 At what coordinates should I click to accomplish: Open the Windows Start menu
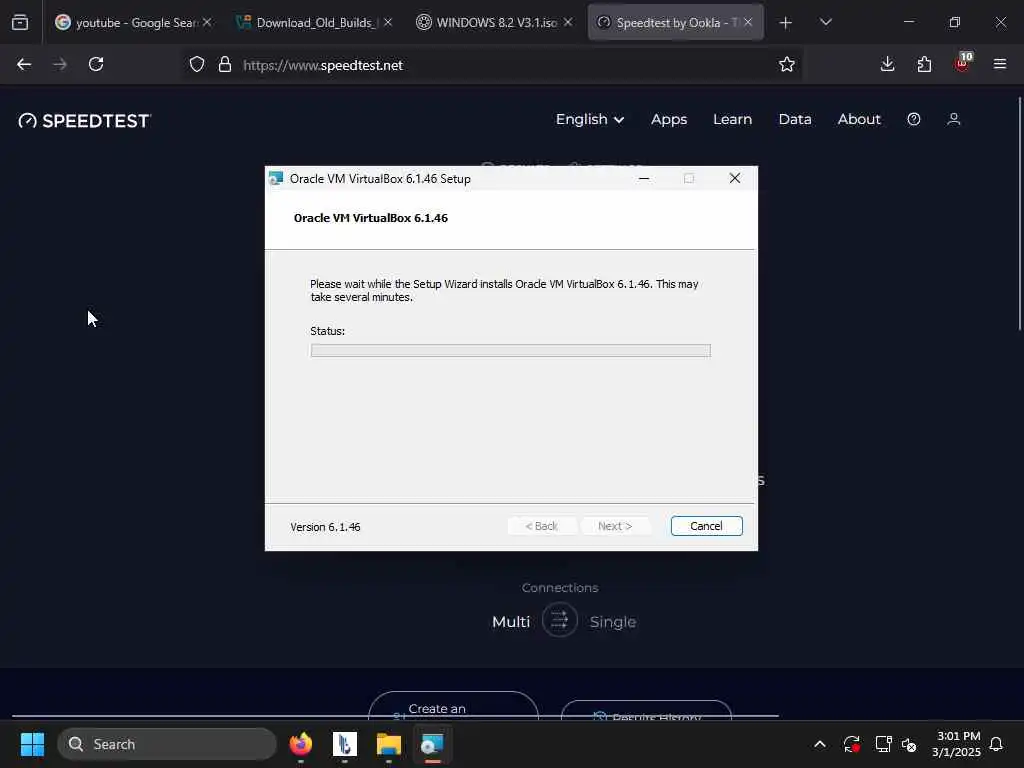tap(32, 744)
